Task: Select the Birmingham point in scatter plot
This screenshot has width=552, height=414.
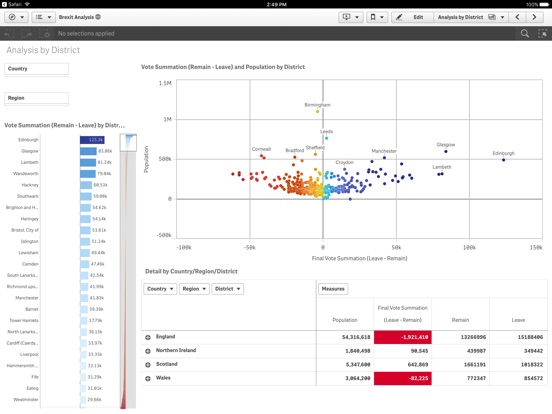Action: (317, 112)
